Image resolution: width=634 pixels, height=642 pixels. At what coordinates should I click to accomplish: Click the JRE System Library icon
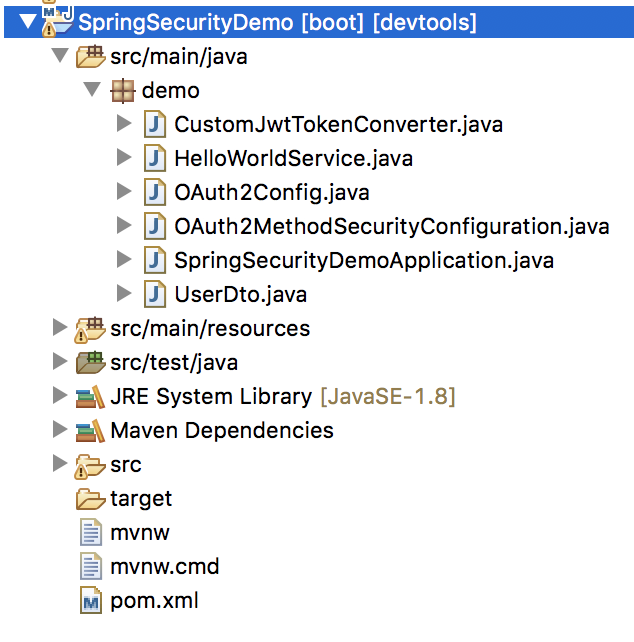click(x=90, y=396)
